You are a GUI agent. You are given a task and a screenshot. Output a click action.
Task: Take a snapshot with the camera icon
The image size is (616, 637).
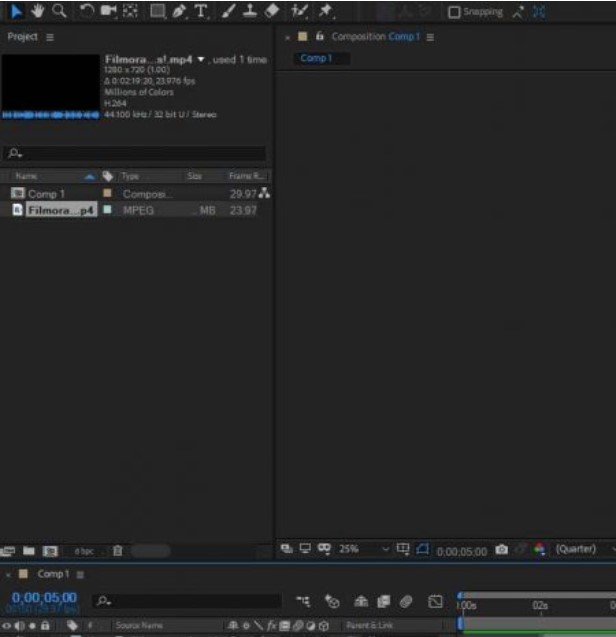coord(502,549)
